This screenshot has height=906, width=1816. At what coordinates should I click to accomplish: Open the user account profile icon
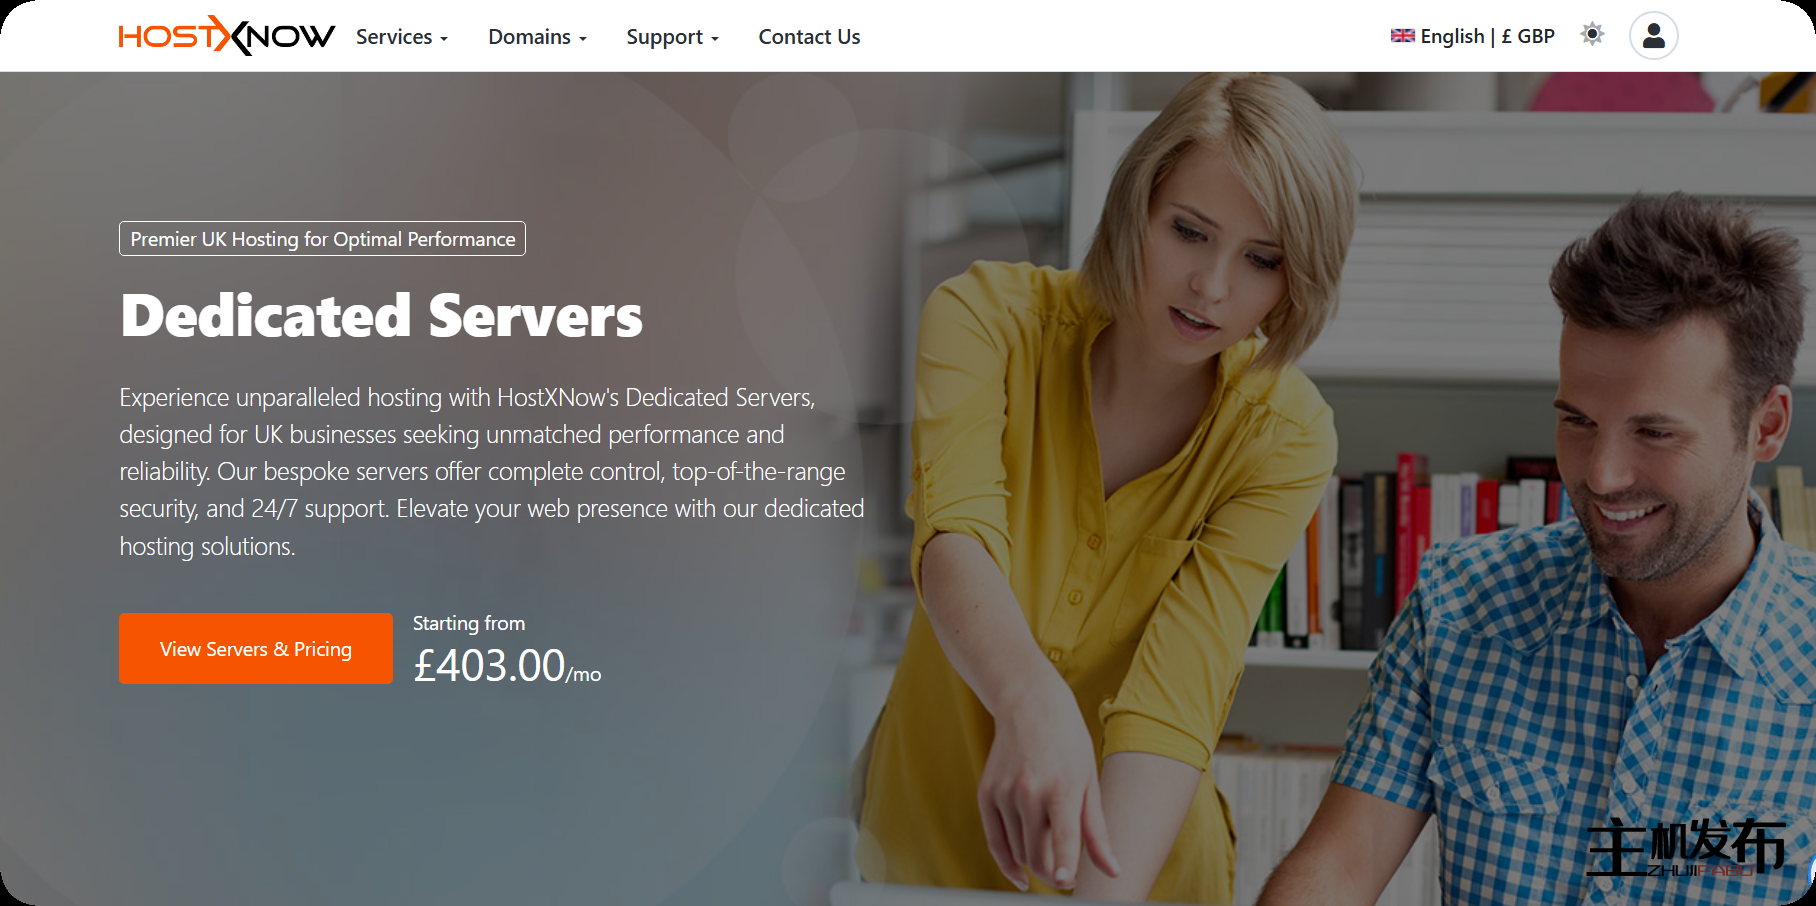pyautogui.click(x=1653, y=36)
